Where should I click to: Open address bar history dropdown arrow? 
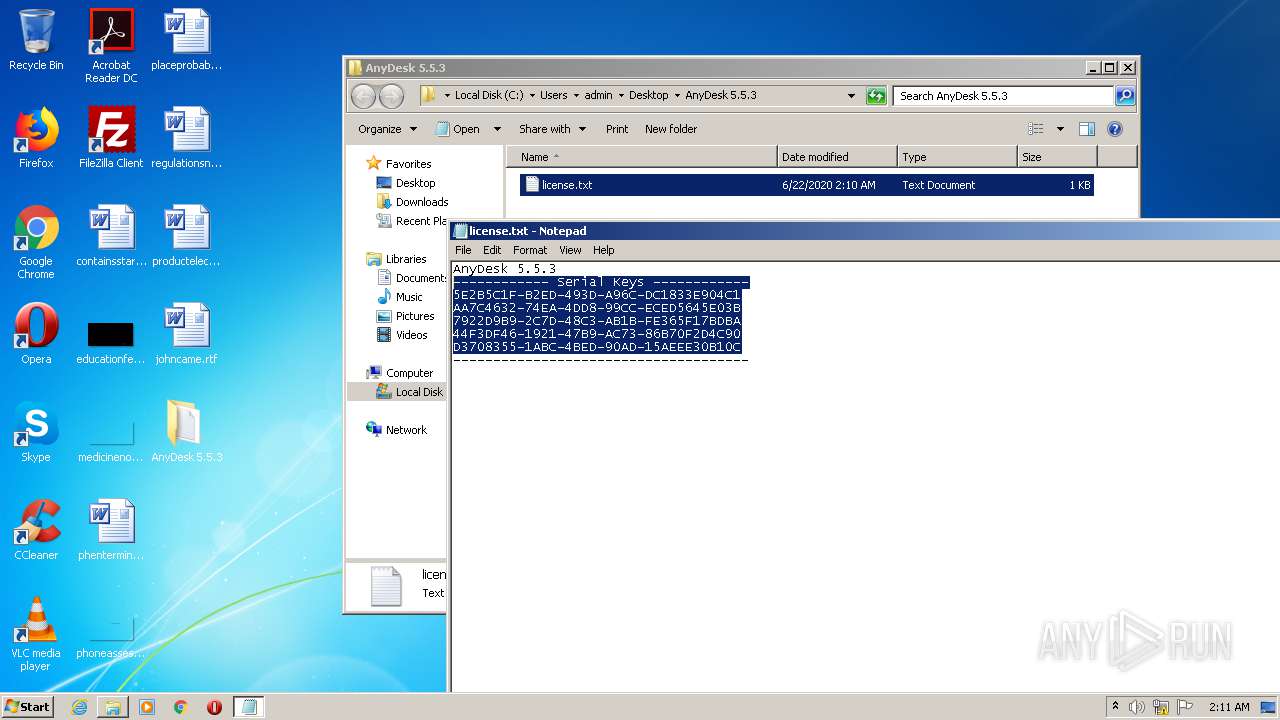(851, 96)
